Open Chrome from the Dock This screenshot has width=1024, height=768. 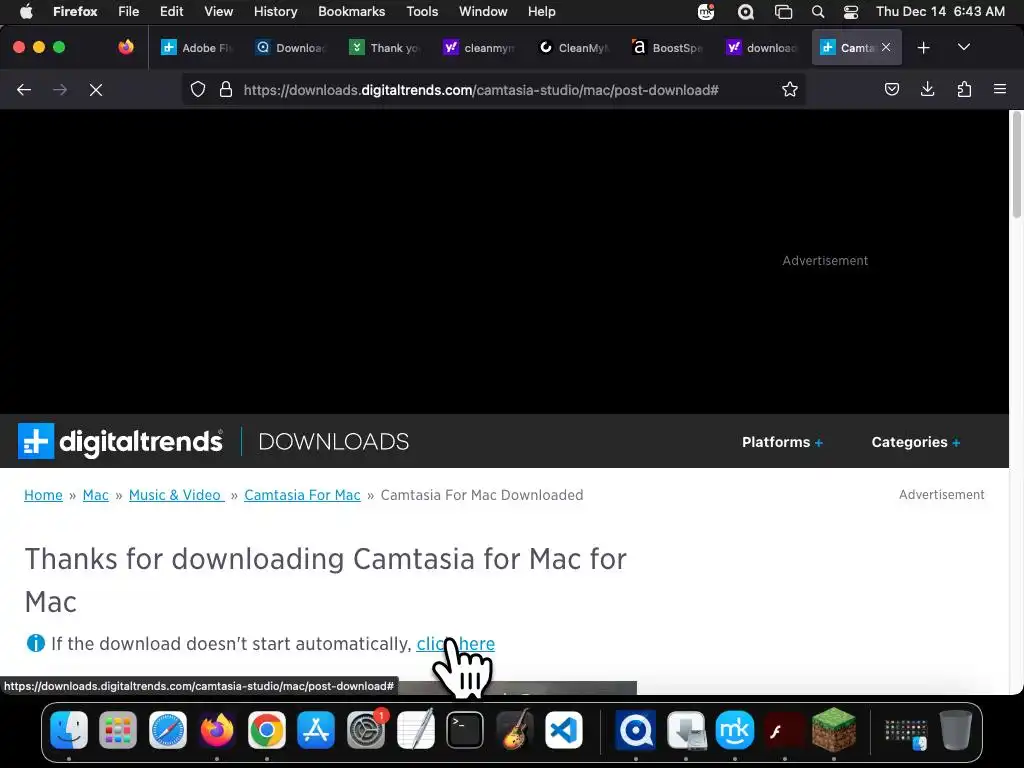[266, 729]
